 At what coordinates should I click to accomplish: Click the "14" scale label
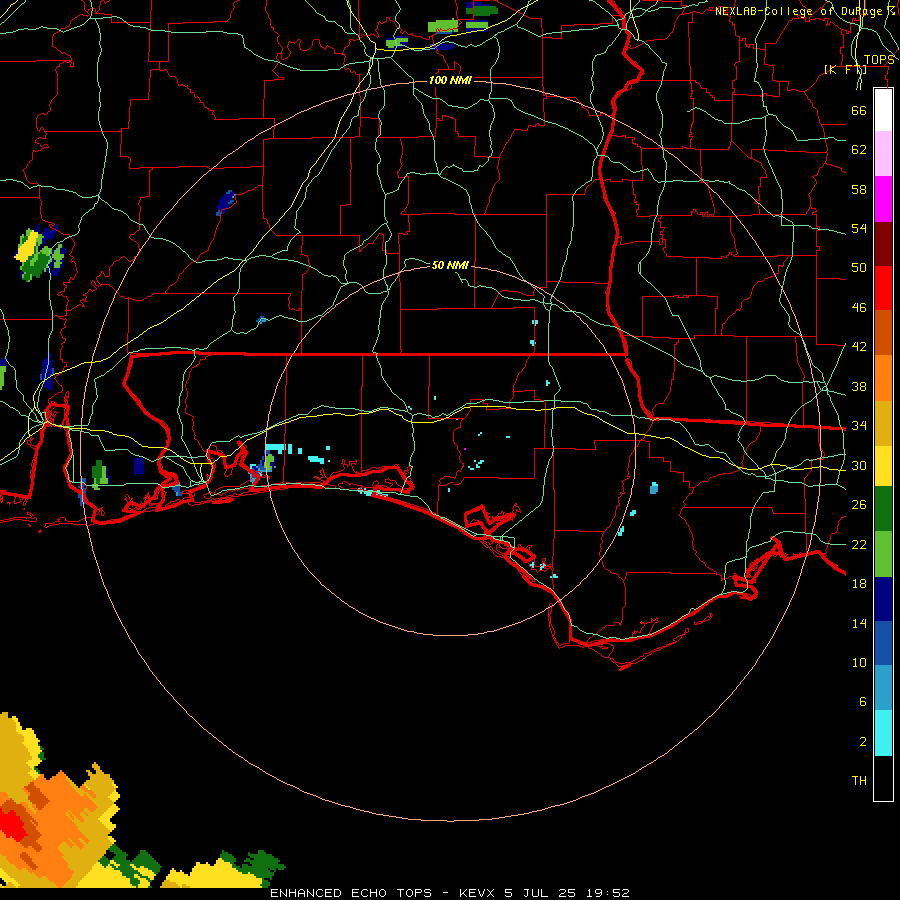pos(859,623)
